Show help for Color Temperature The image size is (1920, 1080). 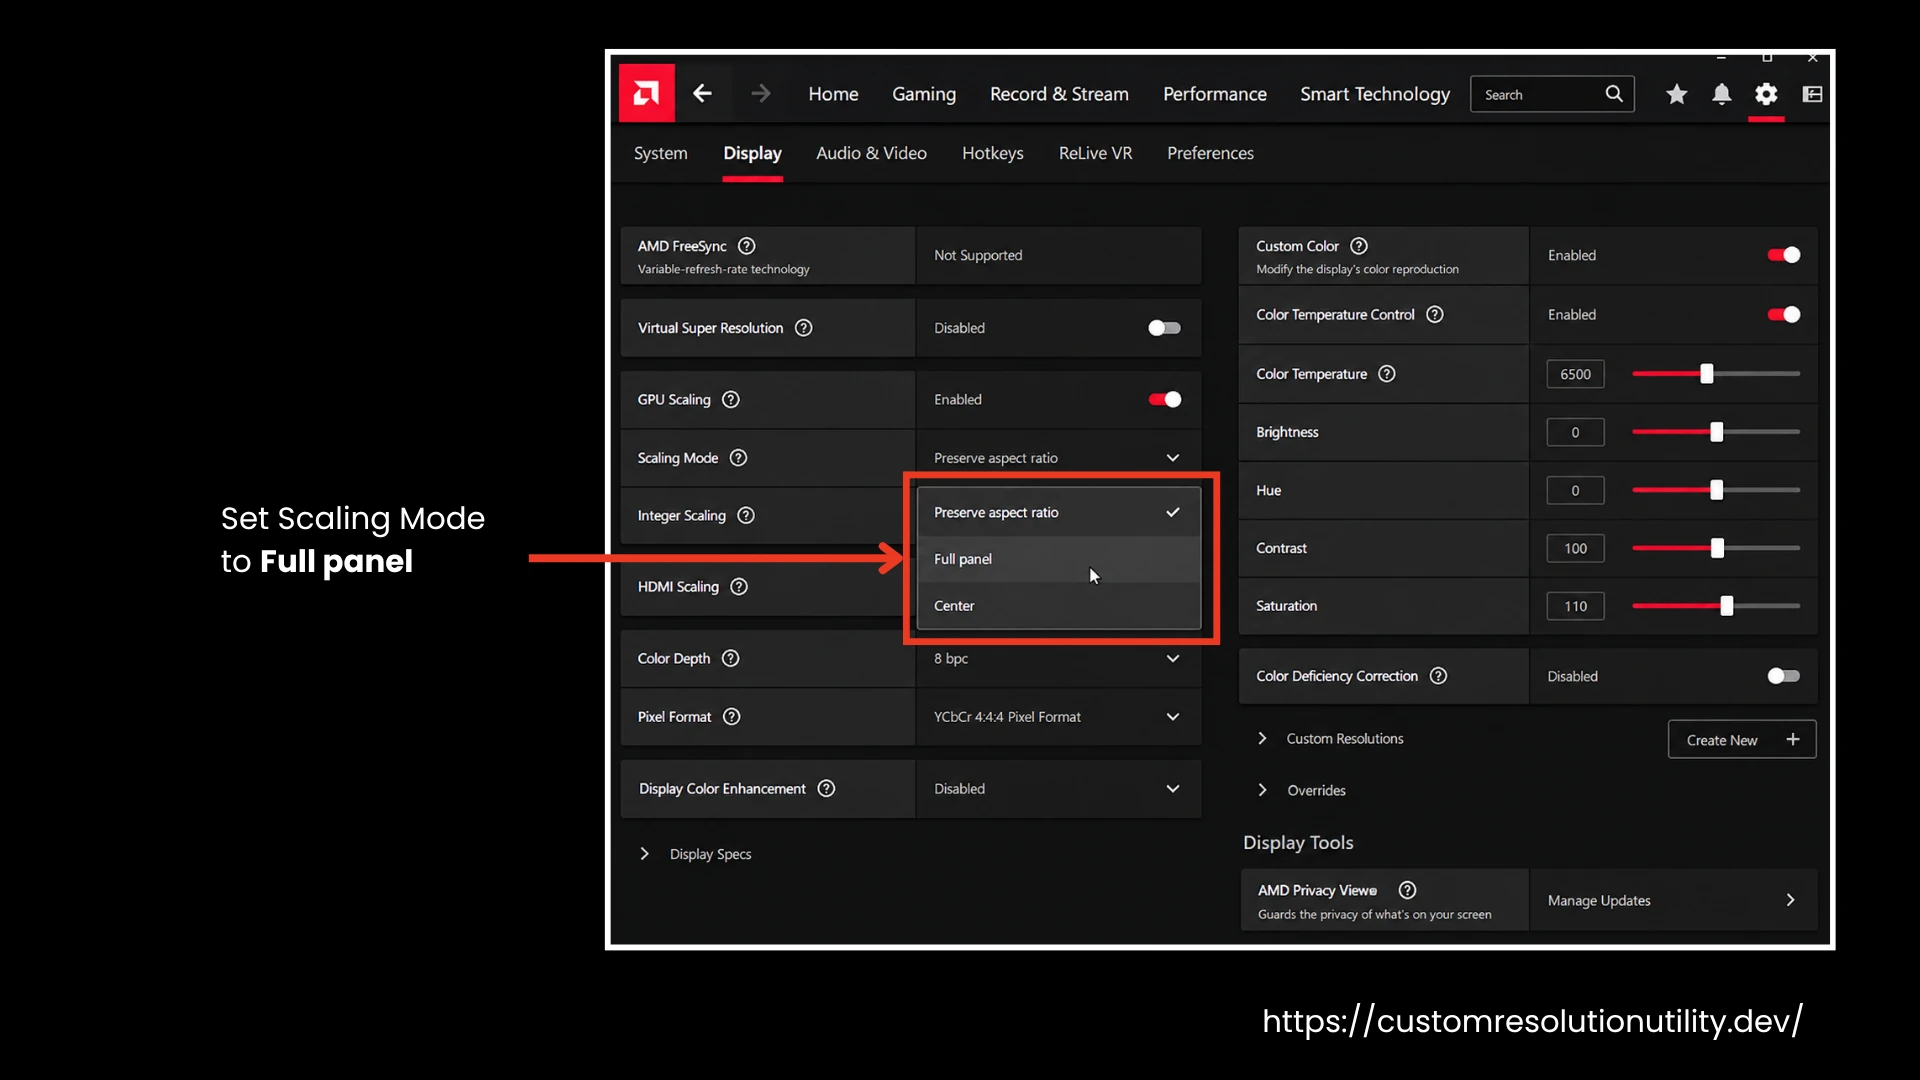click(x=1387, y=373)
